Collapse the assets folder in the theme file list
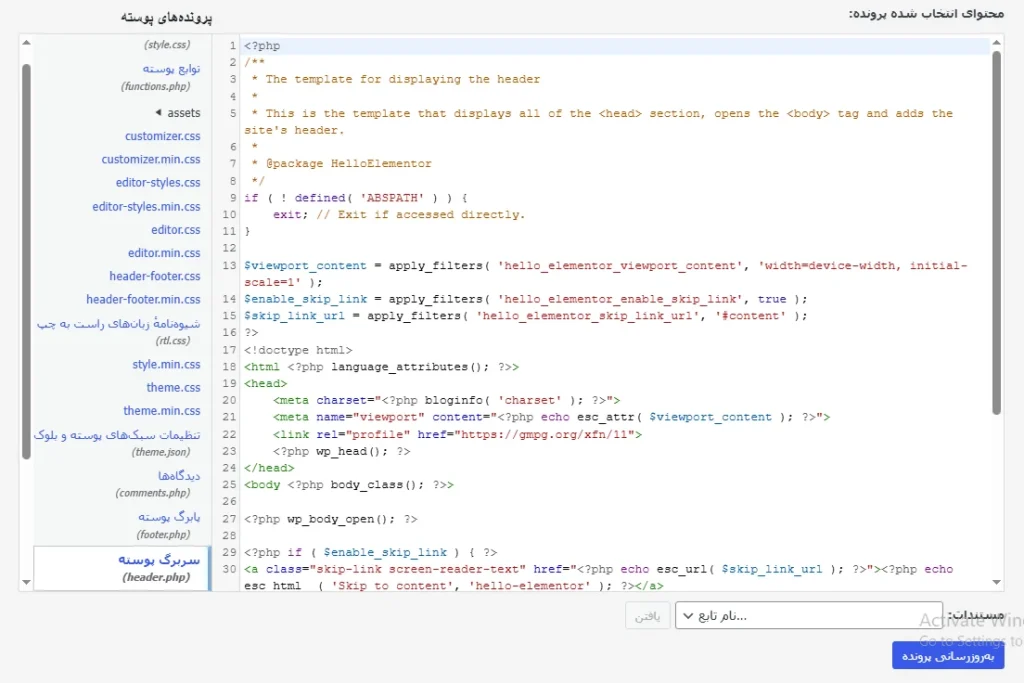Image resolution: width=1024 pixels, height=683 pixels. (x=178, y=112)
